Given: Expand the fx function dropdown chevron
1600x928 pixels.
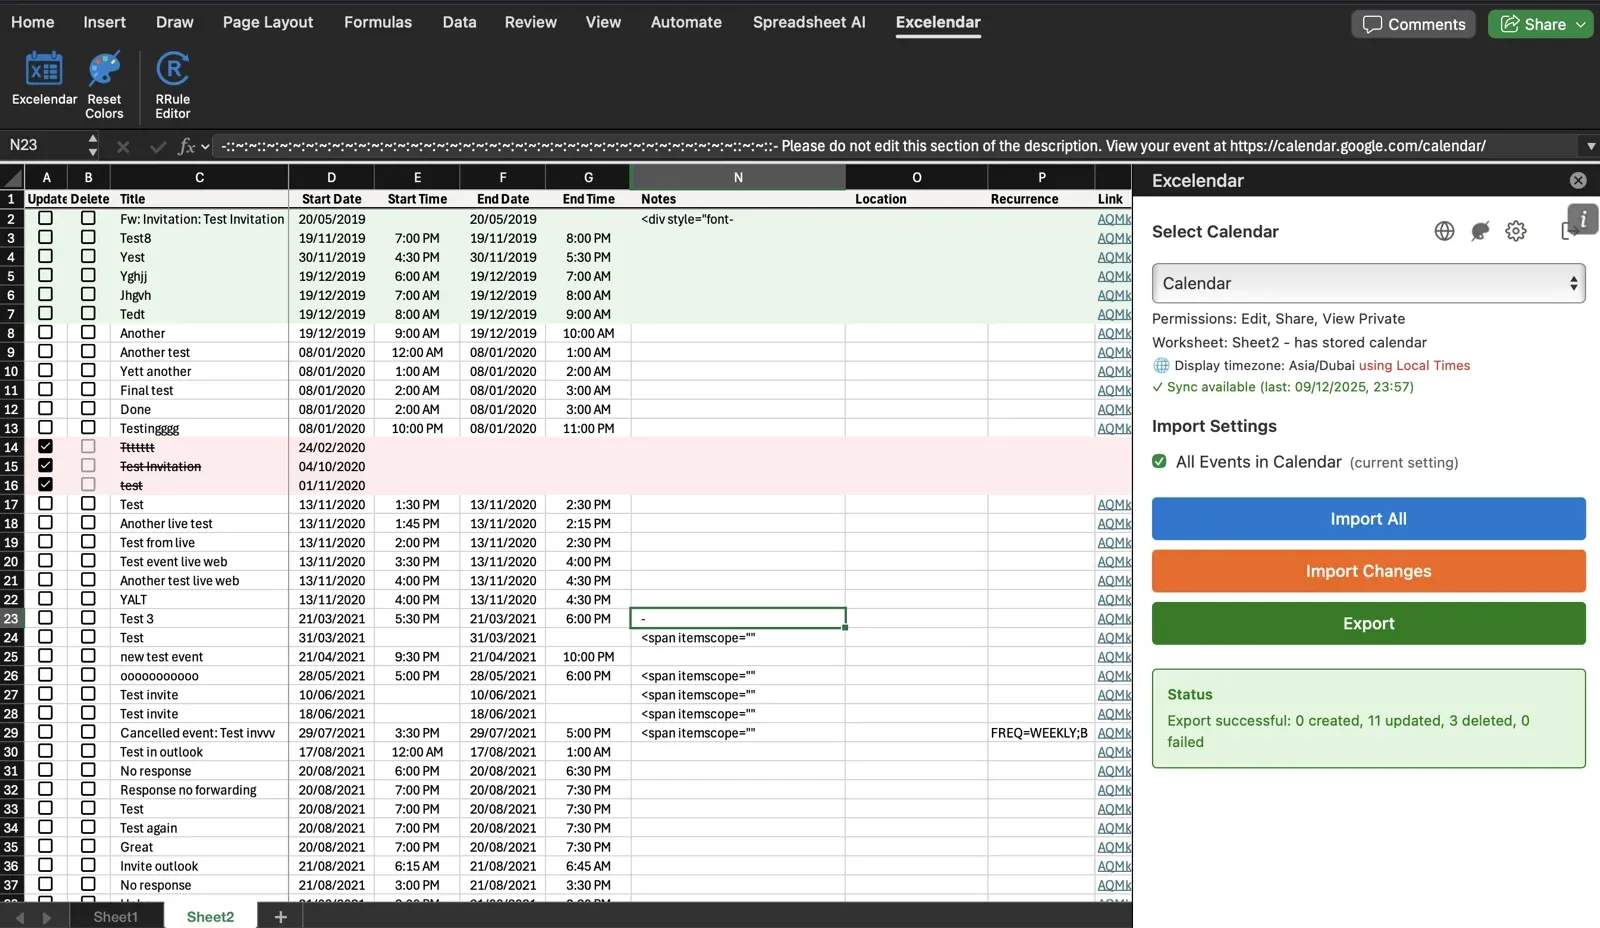Looking at the screenshot, I should pyautogui.click(x=205, y=146).
